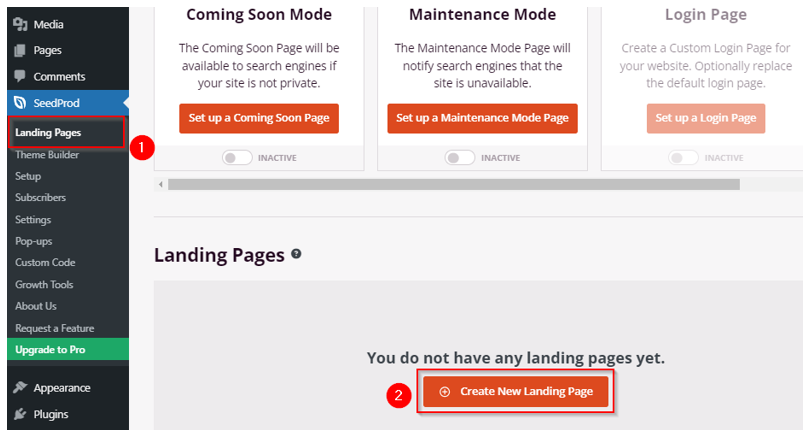Click INACTIVE label under Coming Soon Mode

tap(277, 158)
